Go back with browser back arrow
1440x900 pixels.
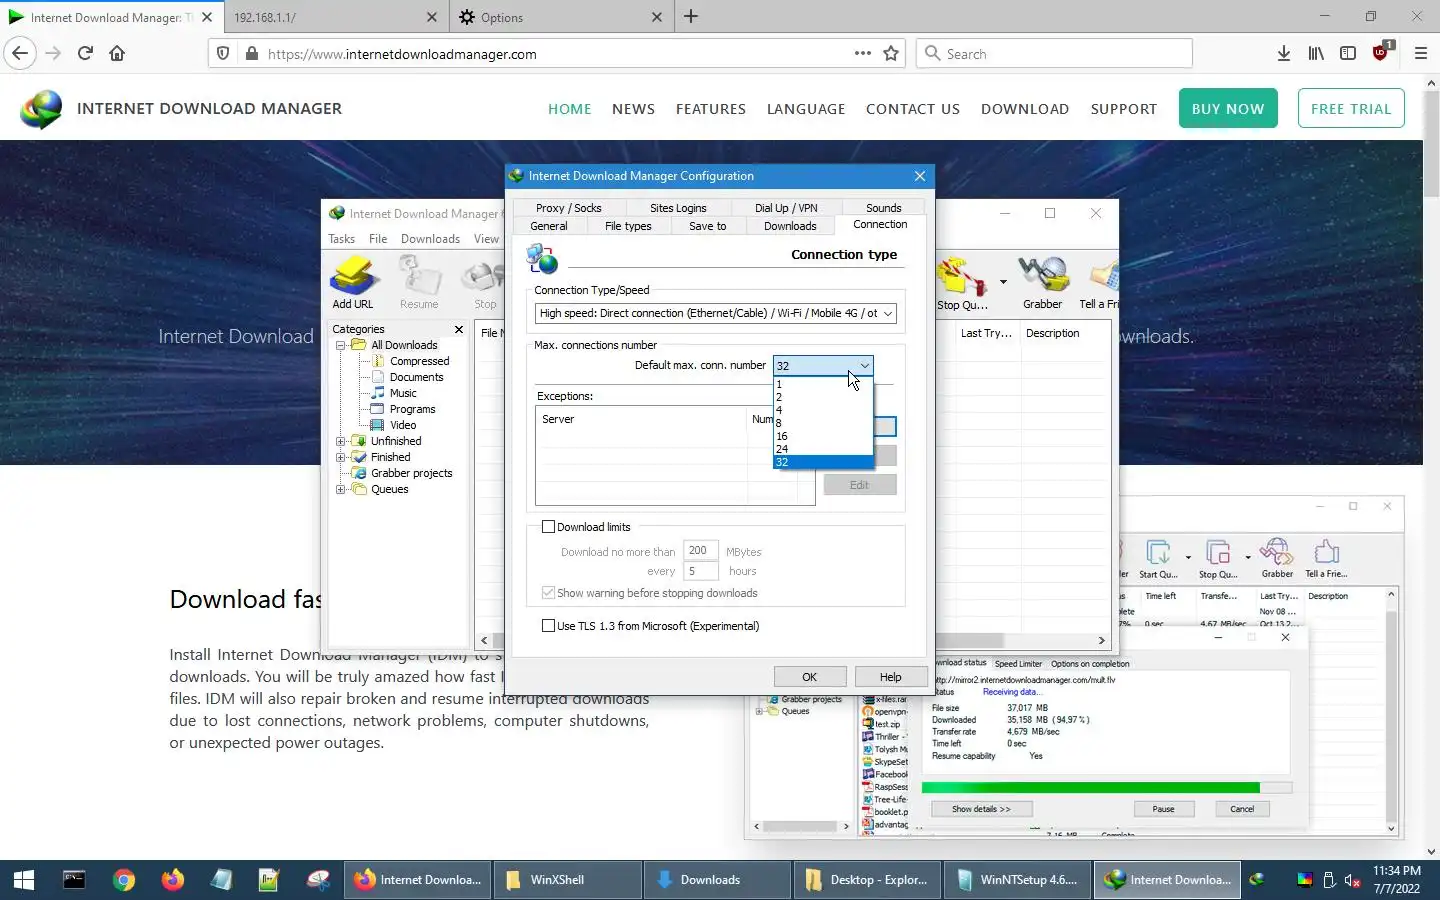pyautogui.click(x=20, y=54)
